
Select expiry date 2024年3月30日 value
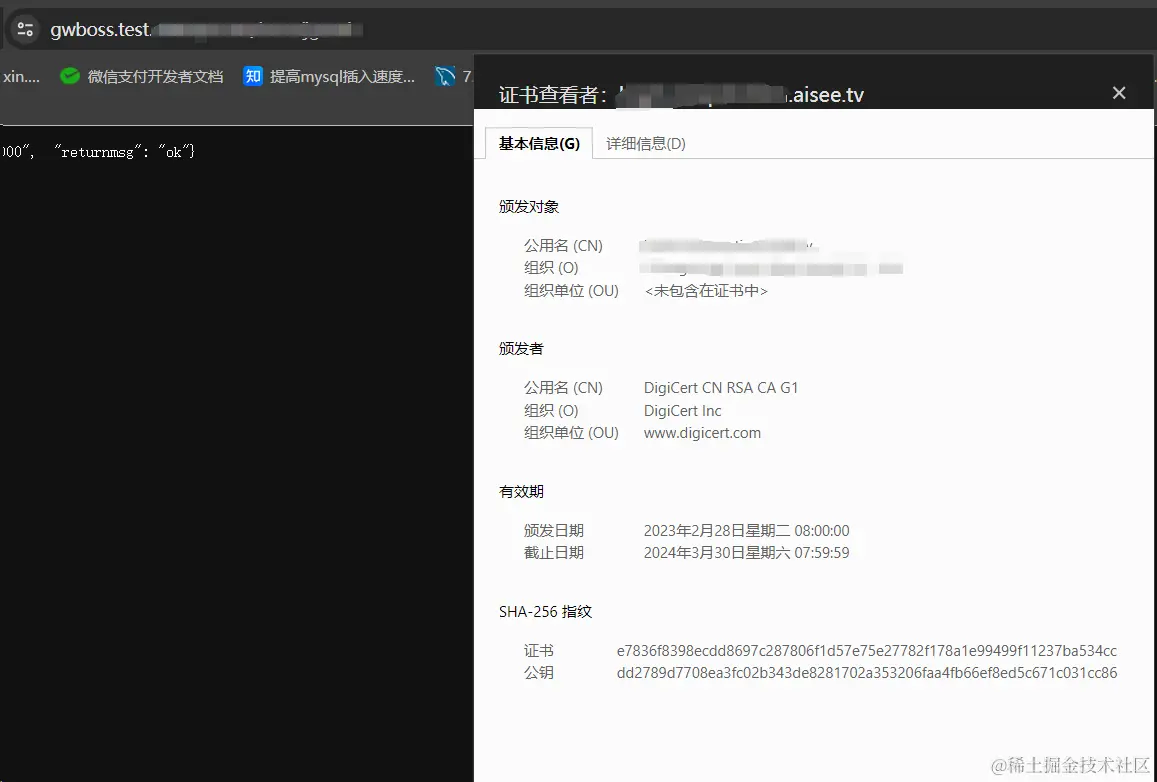(746, 553)
